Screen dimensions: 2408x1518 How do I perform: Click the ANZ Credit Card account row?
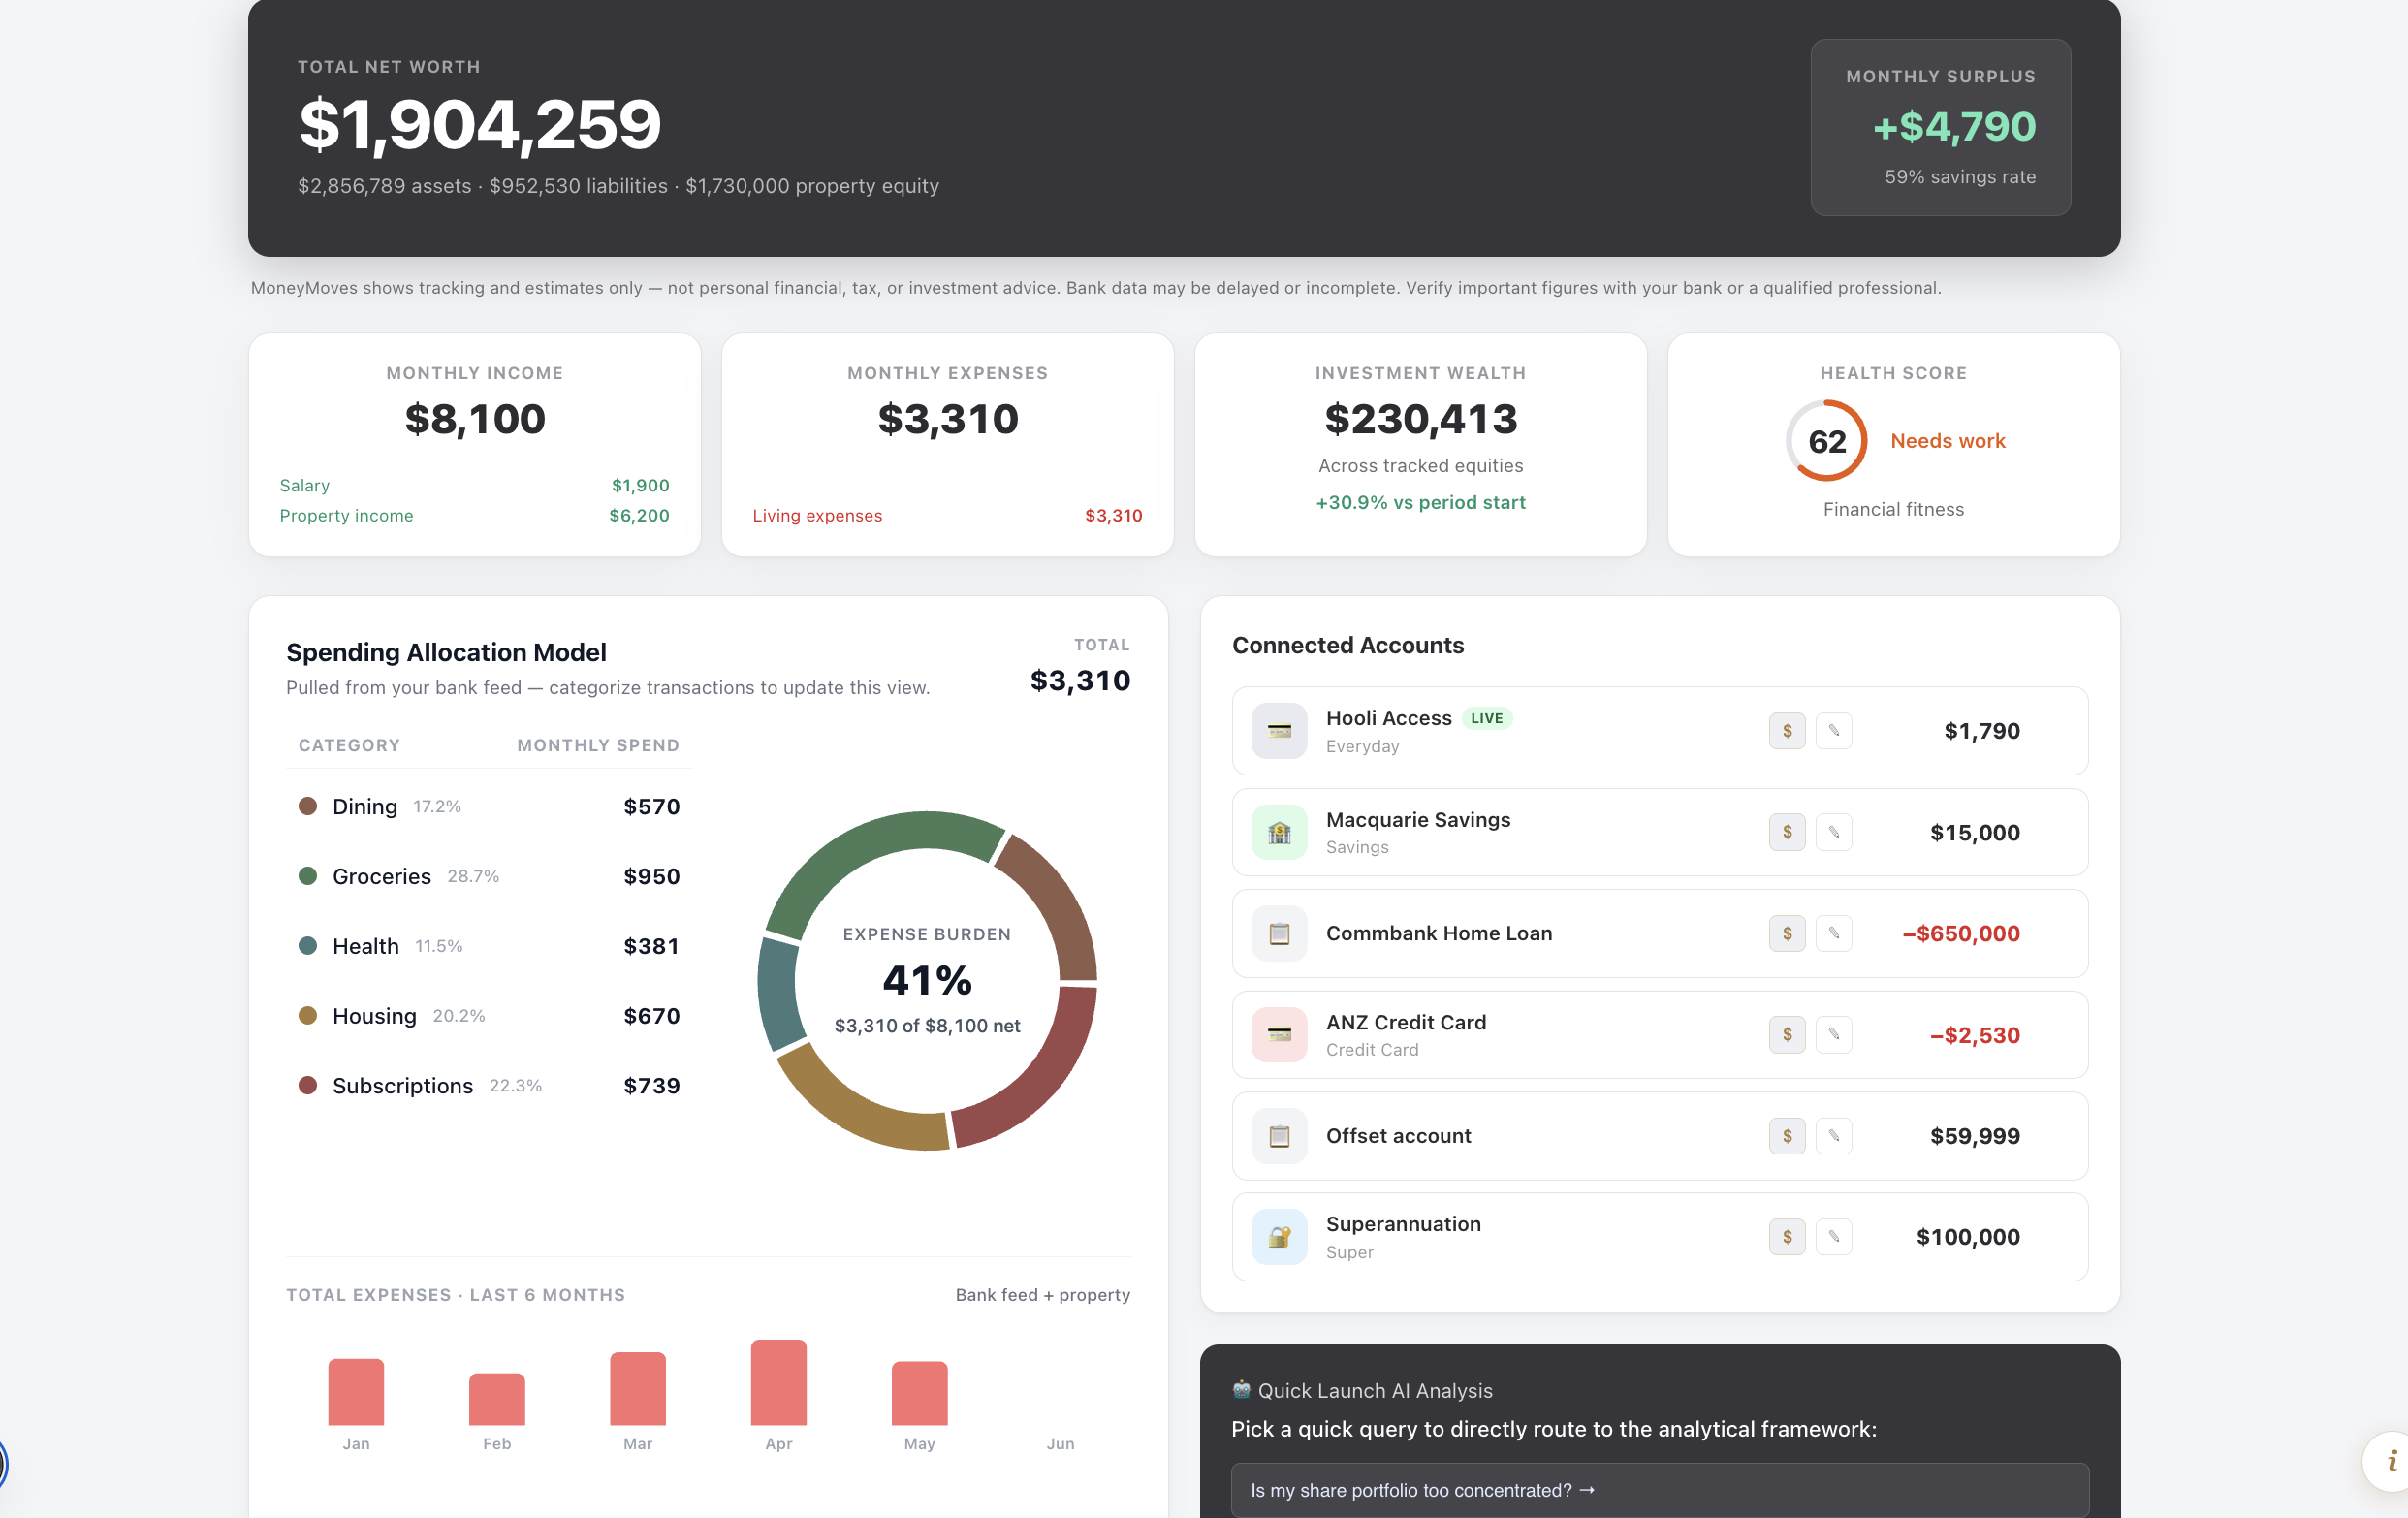(x=1660, y=1034)
